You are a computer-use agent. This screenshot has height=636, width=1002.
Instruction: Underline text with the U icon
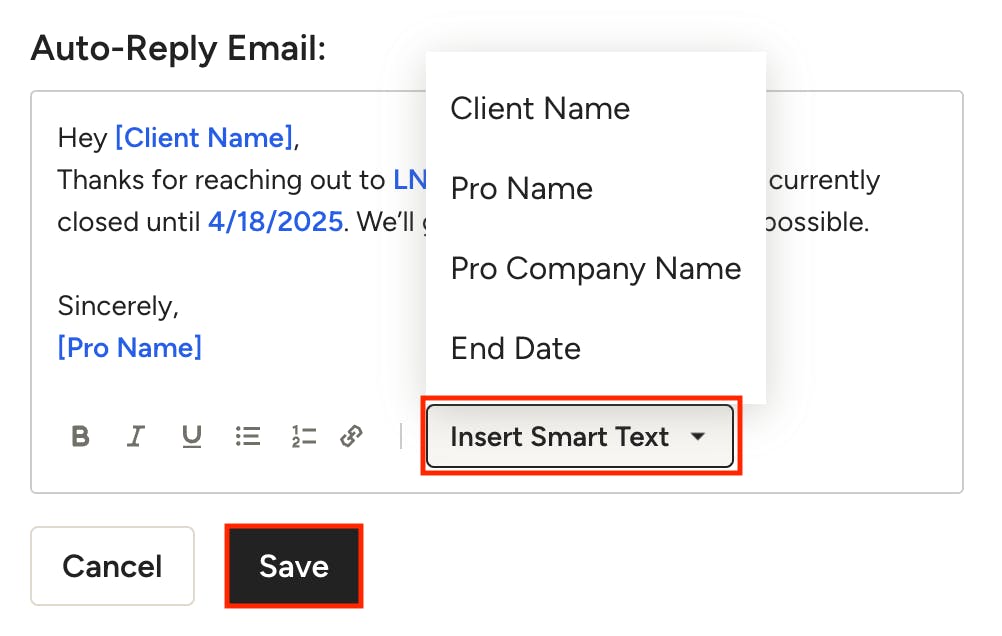(192, 436)
